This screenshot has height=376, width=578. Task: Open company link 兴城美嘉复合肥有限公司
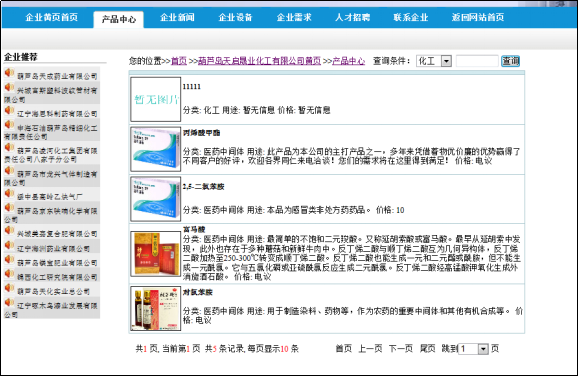[57, 234]
